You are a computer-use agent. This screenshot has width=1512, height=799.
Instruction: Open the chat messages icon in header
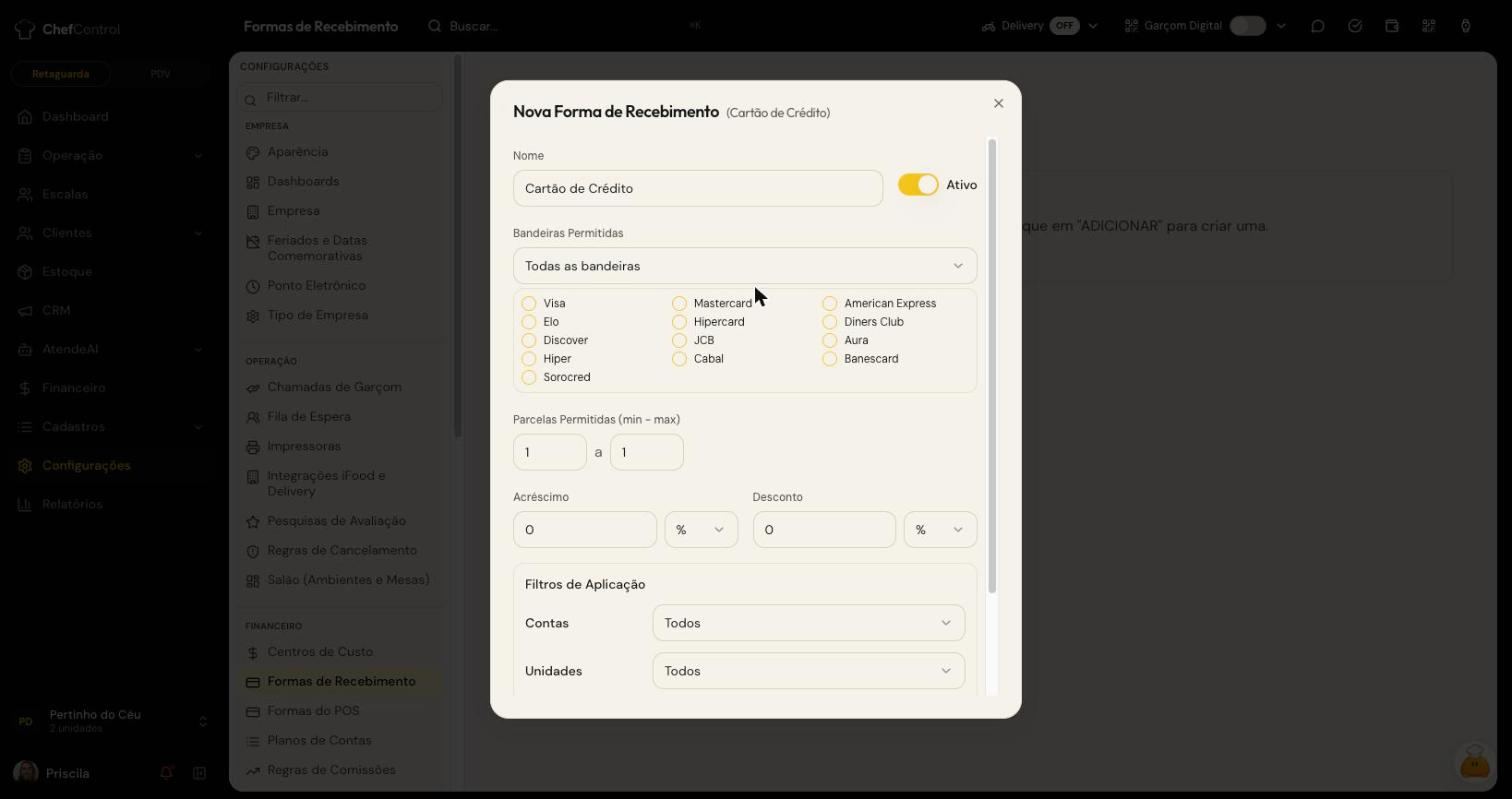point(1318,26)
